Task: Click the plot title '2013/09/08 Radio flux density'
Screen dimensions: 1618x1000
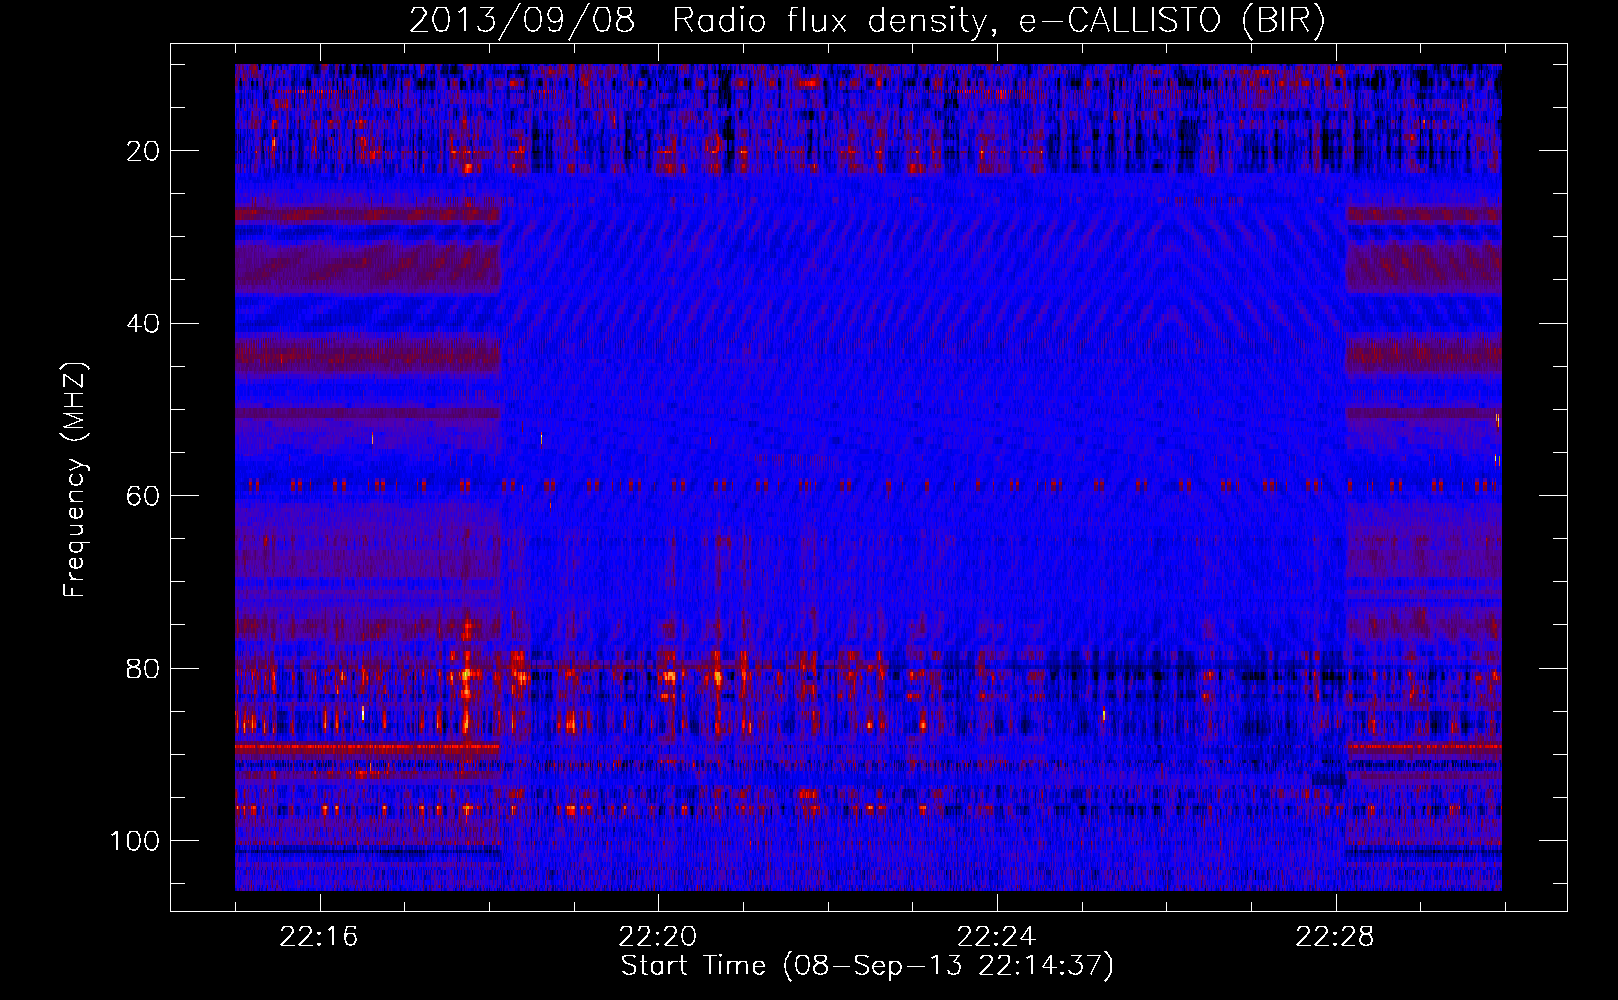Action: pos(867,21)
